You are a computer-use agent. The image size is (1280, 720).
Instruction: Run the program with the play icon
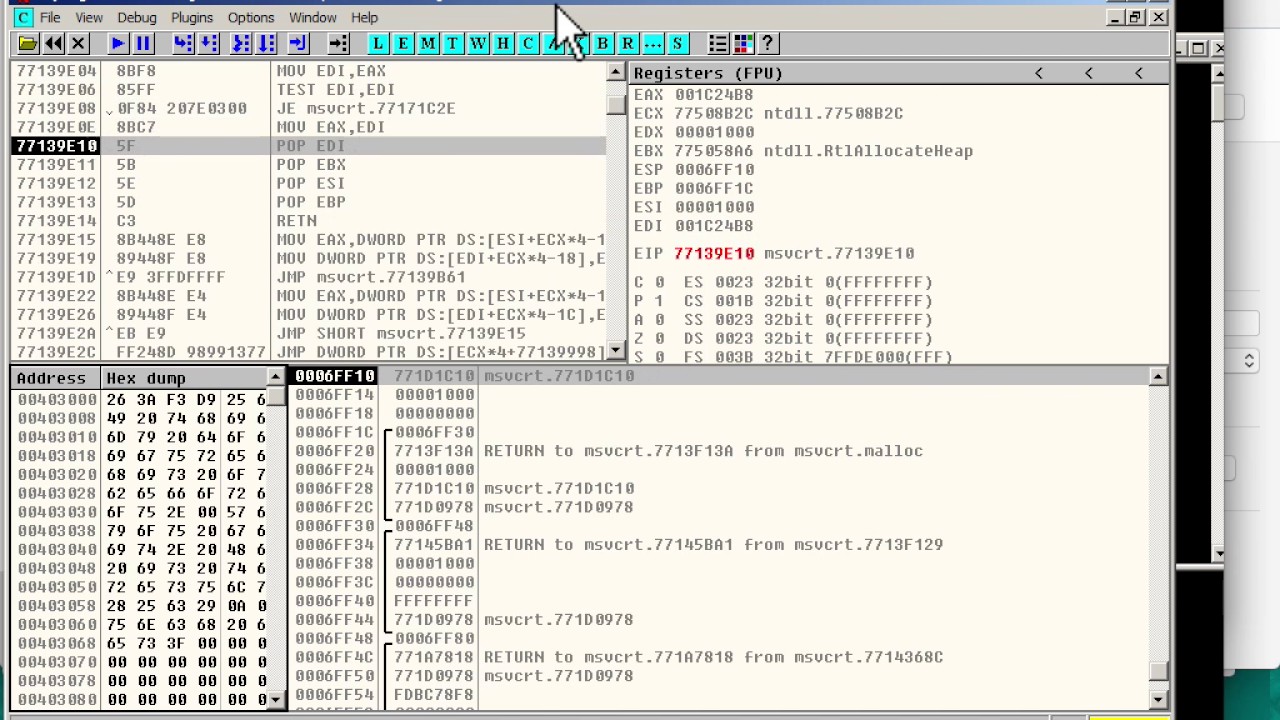[117, 44]
